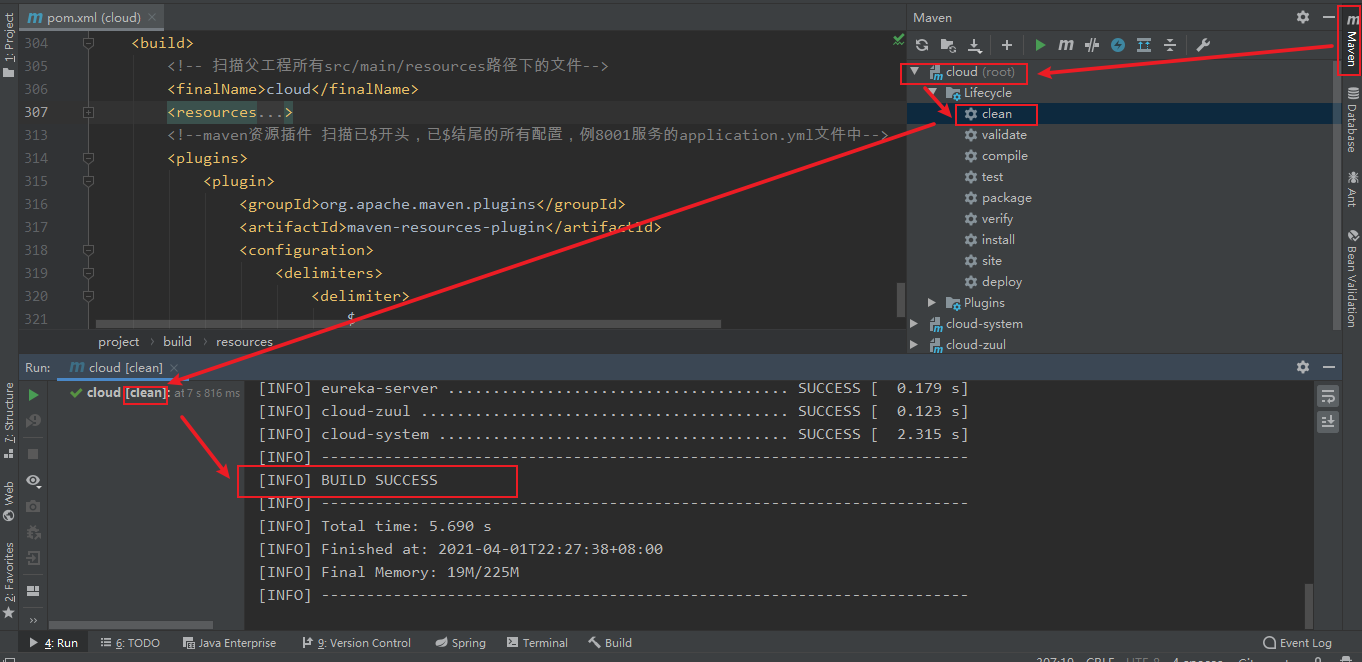Click restore layout icon in Run panel
Image resolution: width=1362 pixels, height=662 pixels.
[x=33, y=591]
